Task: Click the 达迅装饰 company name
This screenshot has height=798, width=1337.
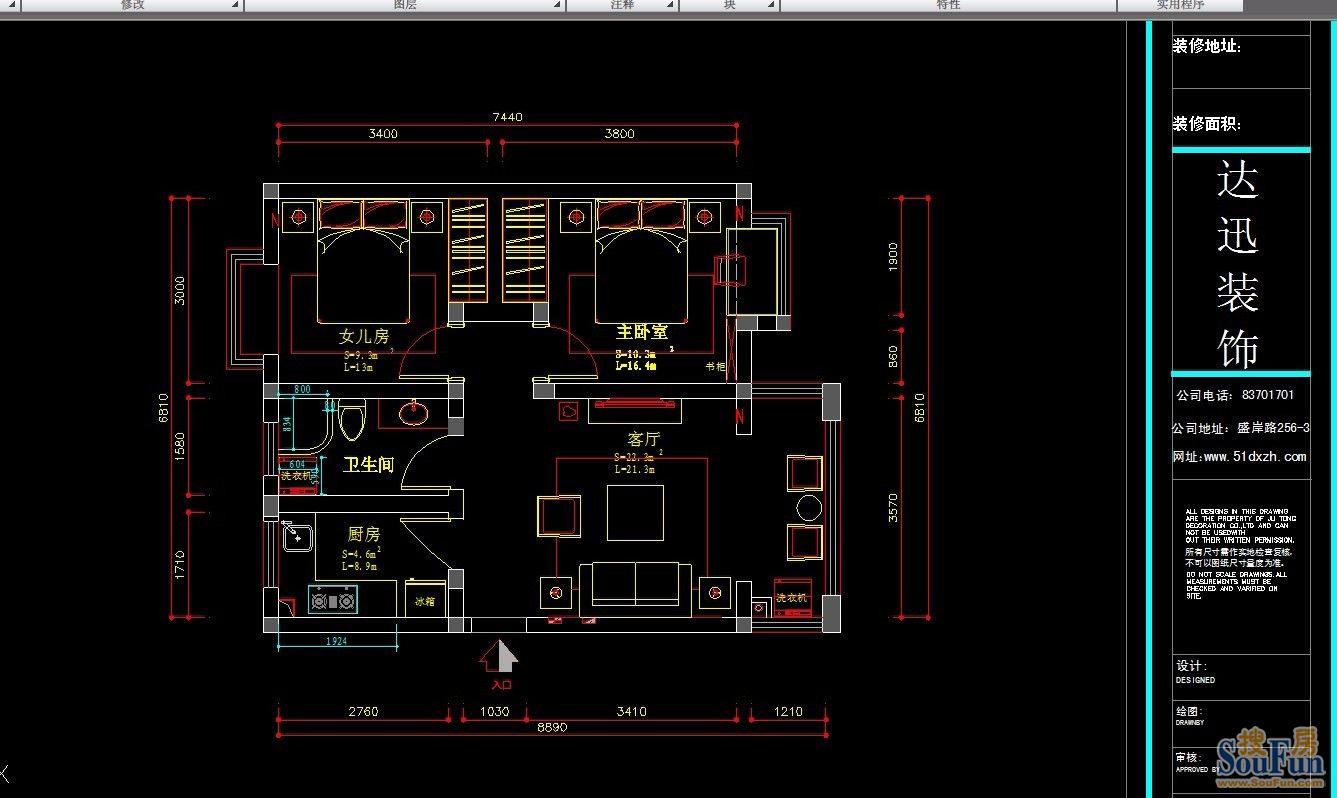Action: pos(1238,264)
